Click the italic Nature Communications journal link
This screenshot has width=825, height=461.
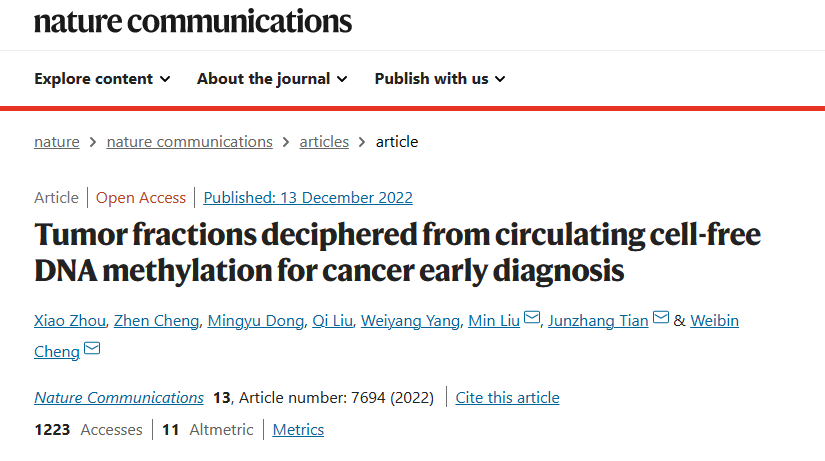click(119, 397)
